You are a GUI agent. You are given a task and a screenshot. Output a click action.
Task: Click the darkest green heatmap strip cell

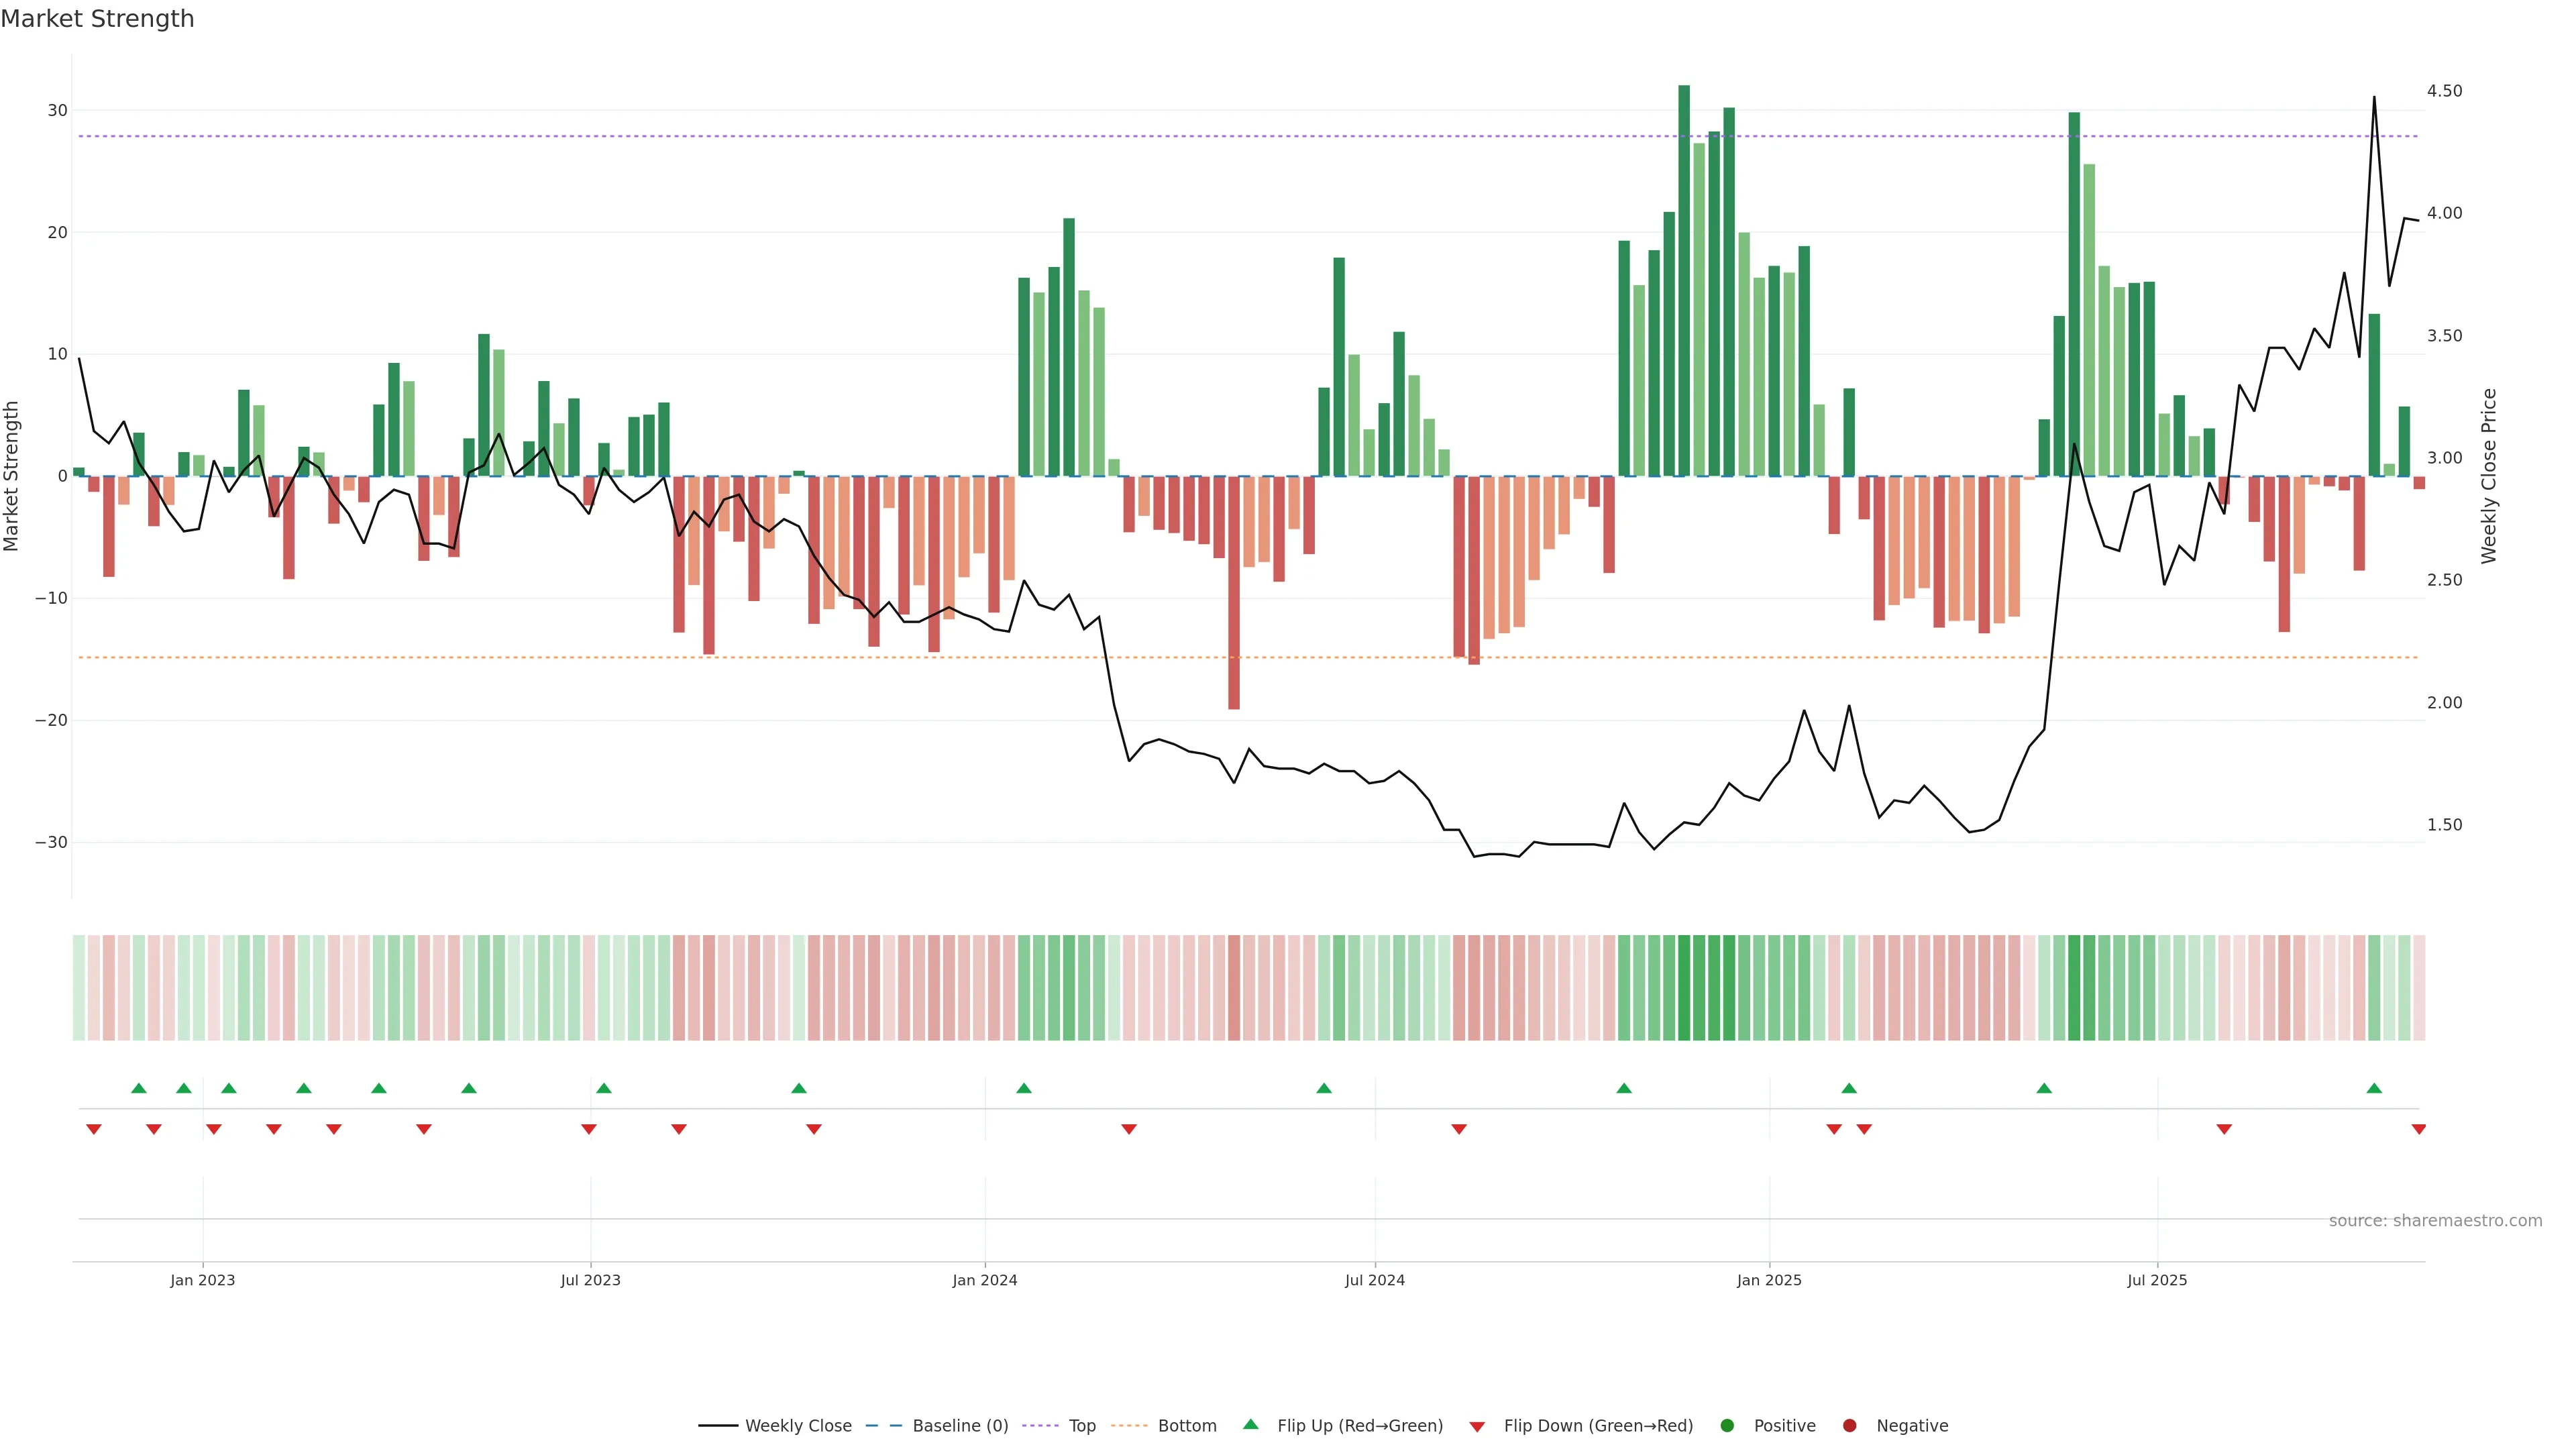click(x=1684, y=987)
